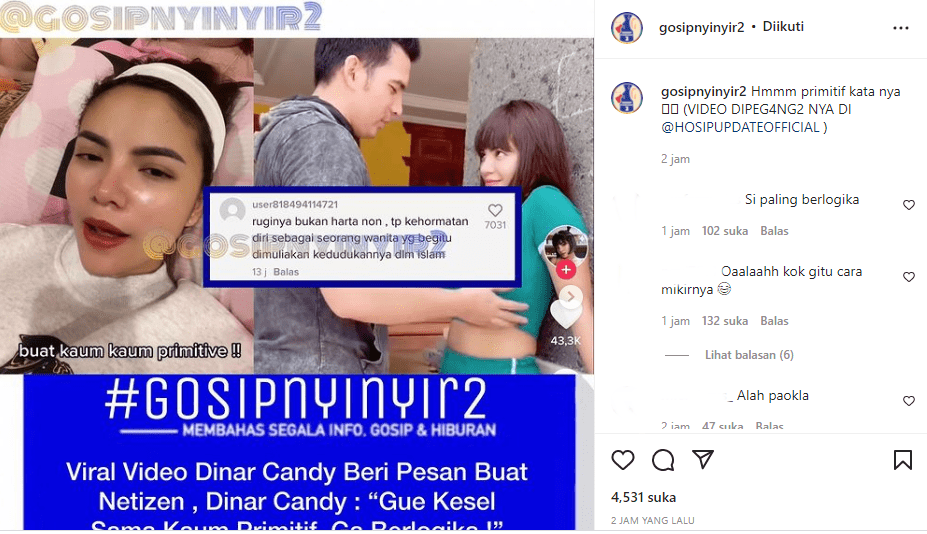Click the red plus follow icon
The image size is (927, 534).
coord(566,270)
